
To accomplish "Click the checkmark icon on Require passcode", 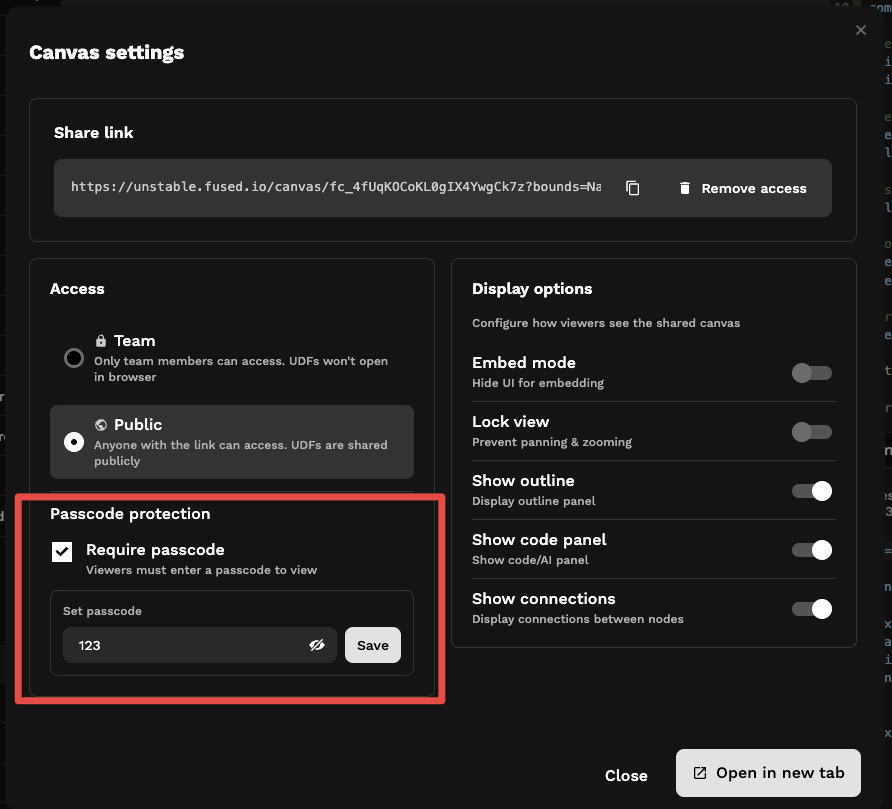I will click(61, 550).
